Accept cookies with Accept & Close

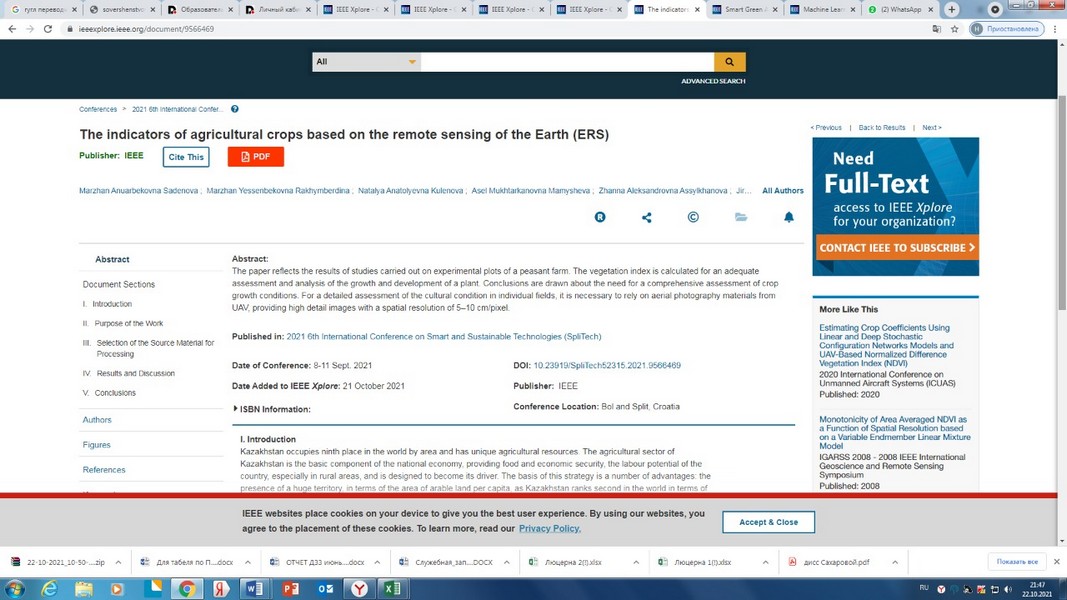click(768, 522)
